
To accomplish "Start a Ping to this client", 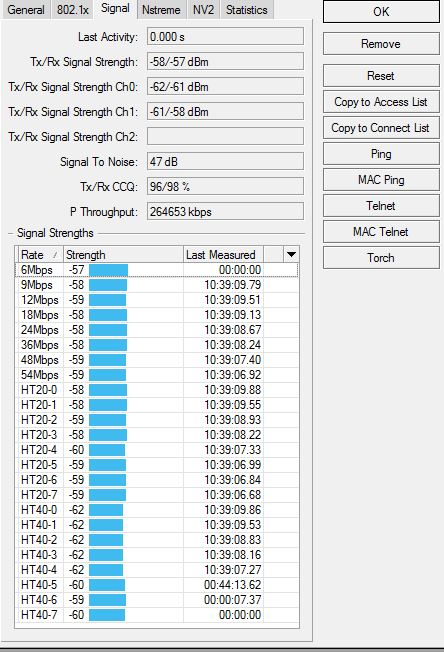I will pos(381,154).
